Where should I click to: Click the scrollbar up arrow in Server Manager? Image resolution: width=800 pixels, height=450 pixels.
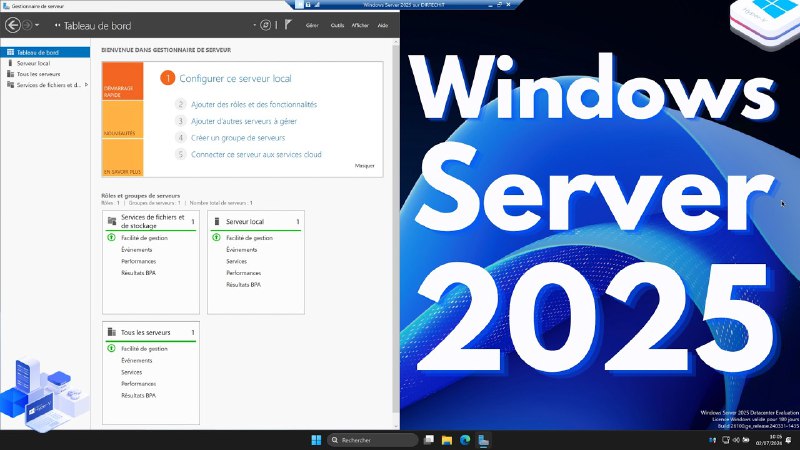tap(396, 42)
